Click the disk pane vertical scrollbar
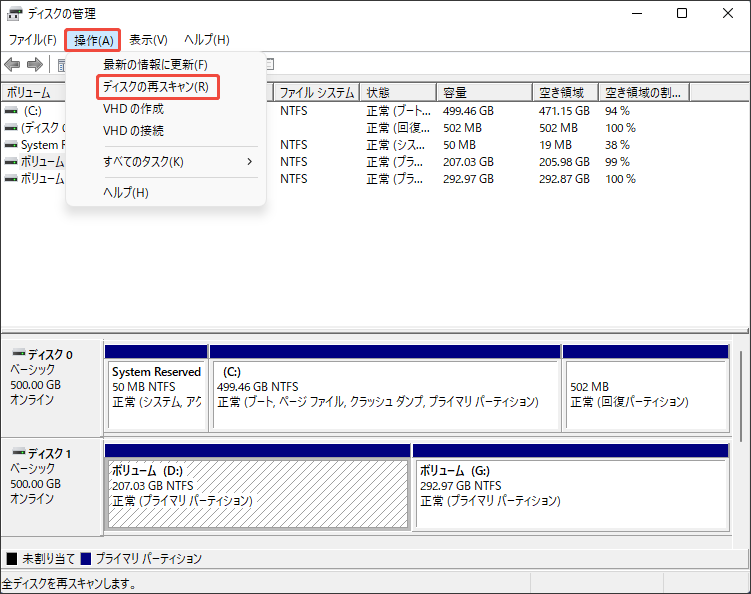Image resolution: width=751 pixels, height=594 pixels. tap(741, 397)
